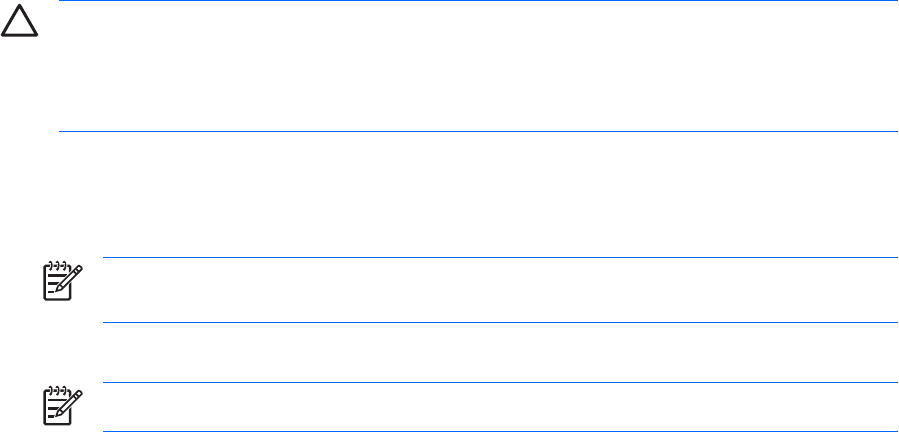Click the rule below the second note
Image resolution: width=899 pixels, height=432 pixels.
(500, 431)
